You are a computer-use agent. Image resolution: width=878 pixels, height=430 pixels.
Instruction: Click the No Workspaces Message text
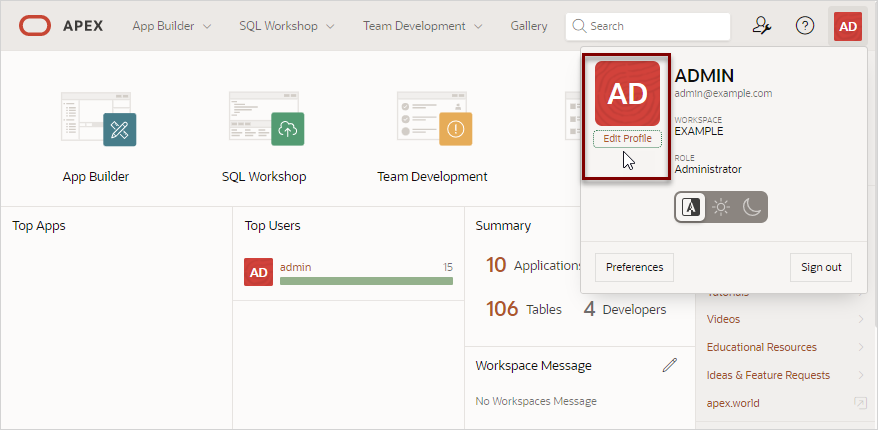(536, 401)
